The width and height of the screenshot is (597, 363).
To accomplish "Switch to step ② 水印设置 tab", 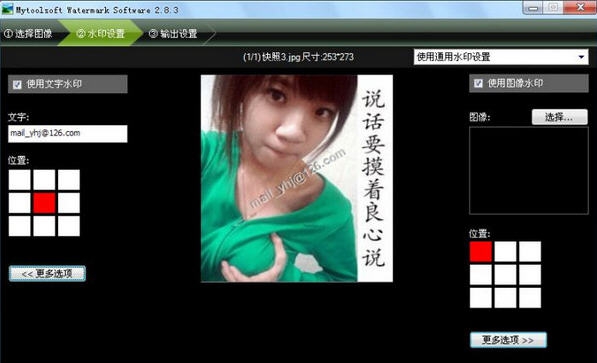I will (100, 34).
